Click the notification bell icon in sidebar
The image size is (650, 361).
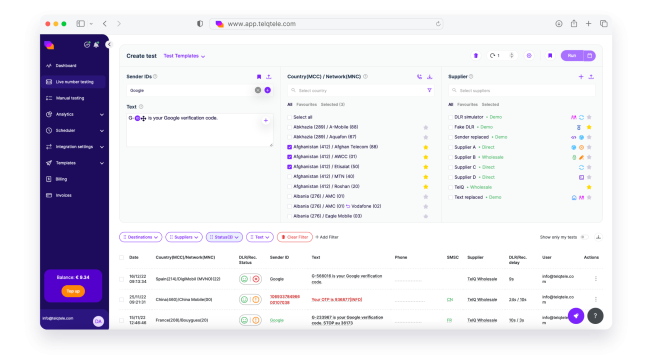(96, 45)
